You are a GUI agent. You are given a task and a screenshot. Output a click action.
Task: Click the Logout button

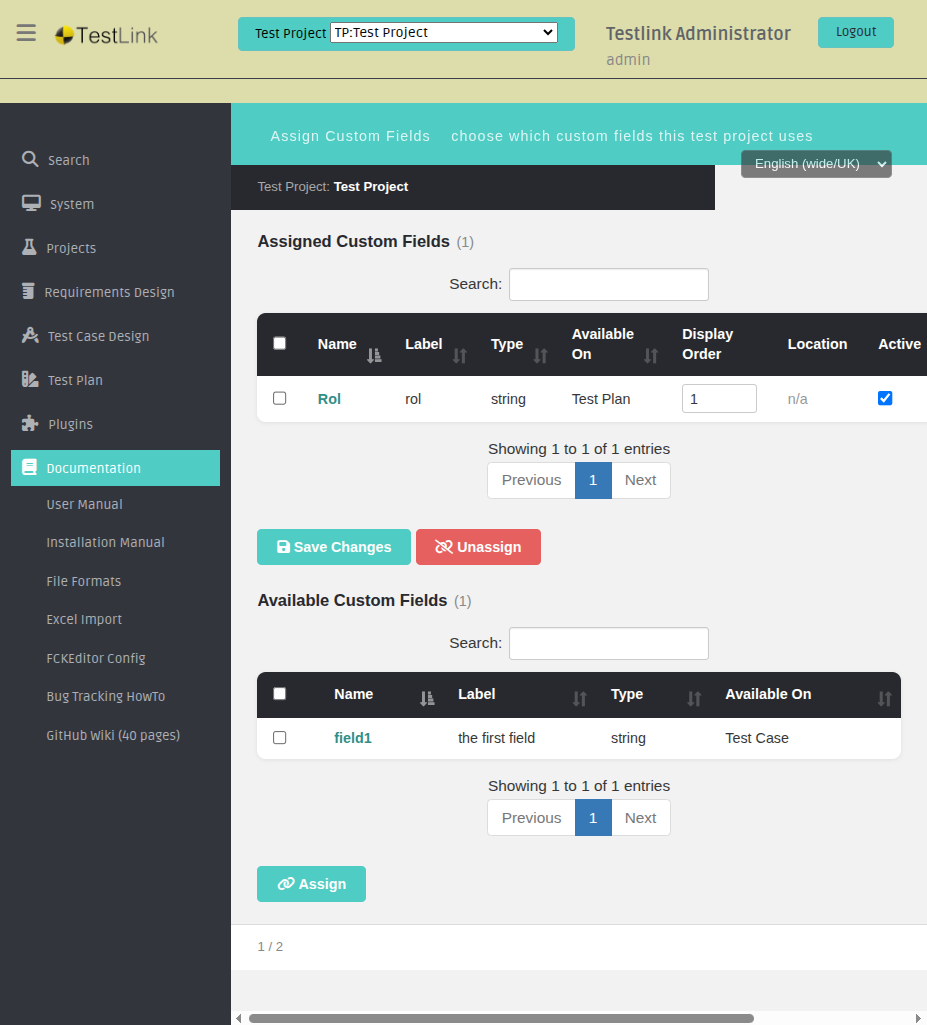856,32
